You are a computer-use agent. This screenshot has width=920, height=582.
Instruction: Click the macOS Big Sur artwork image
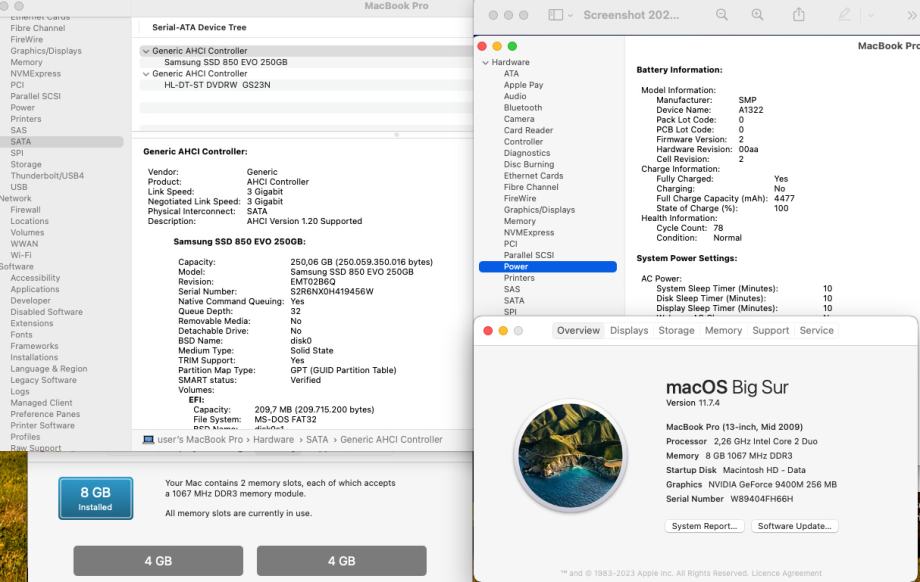570,456
